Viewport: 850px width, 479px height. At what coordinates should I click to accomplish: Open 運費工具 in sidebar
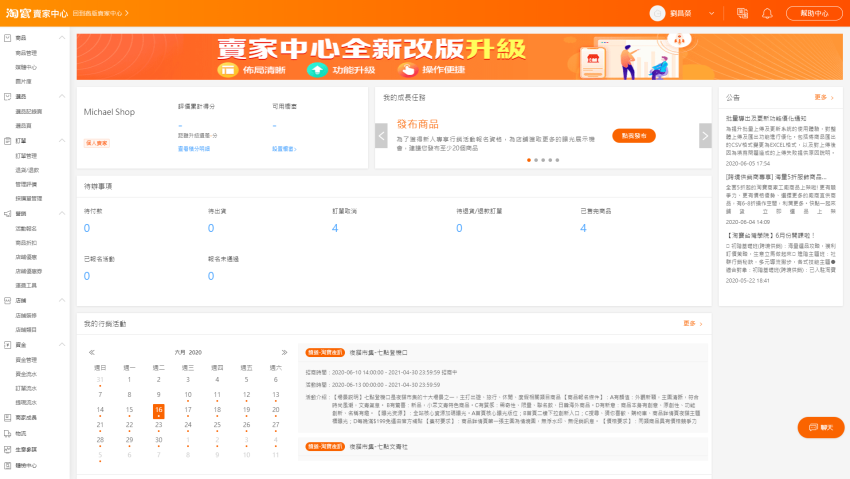26,286
